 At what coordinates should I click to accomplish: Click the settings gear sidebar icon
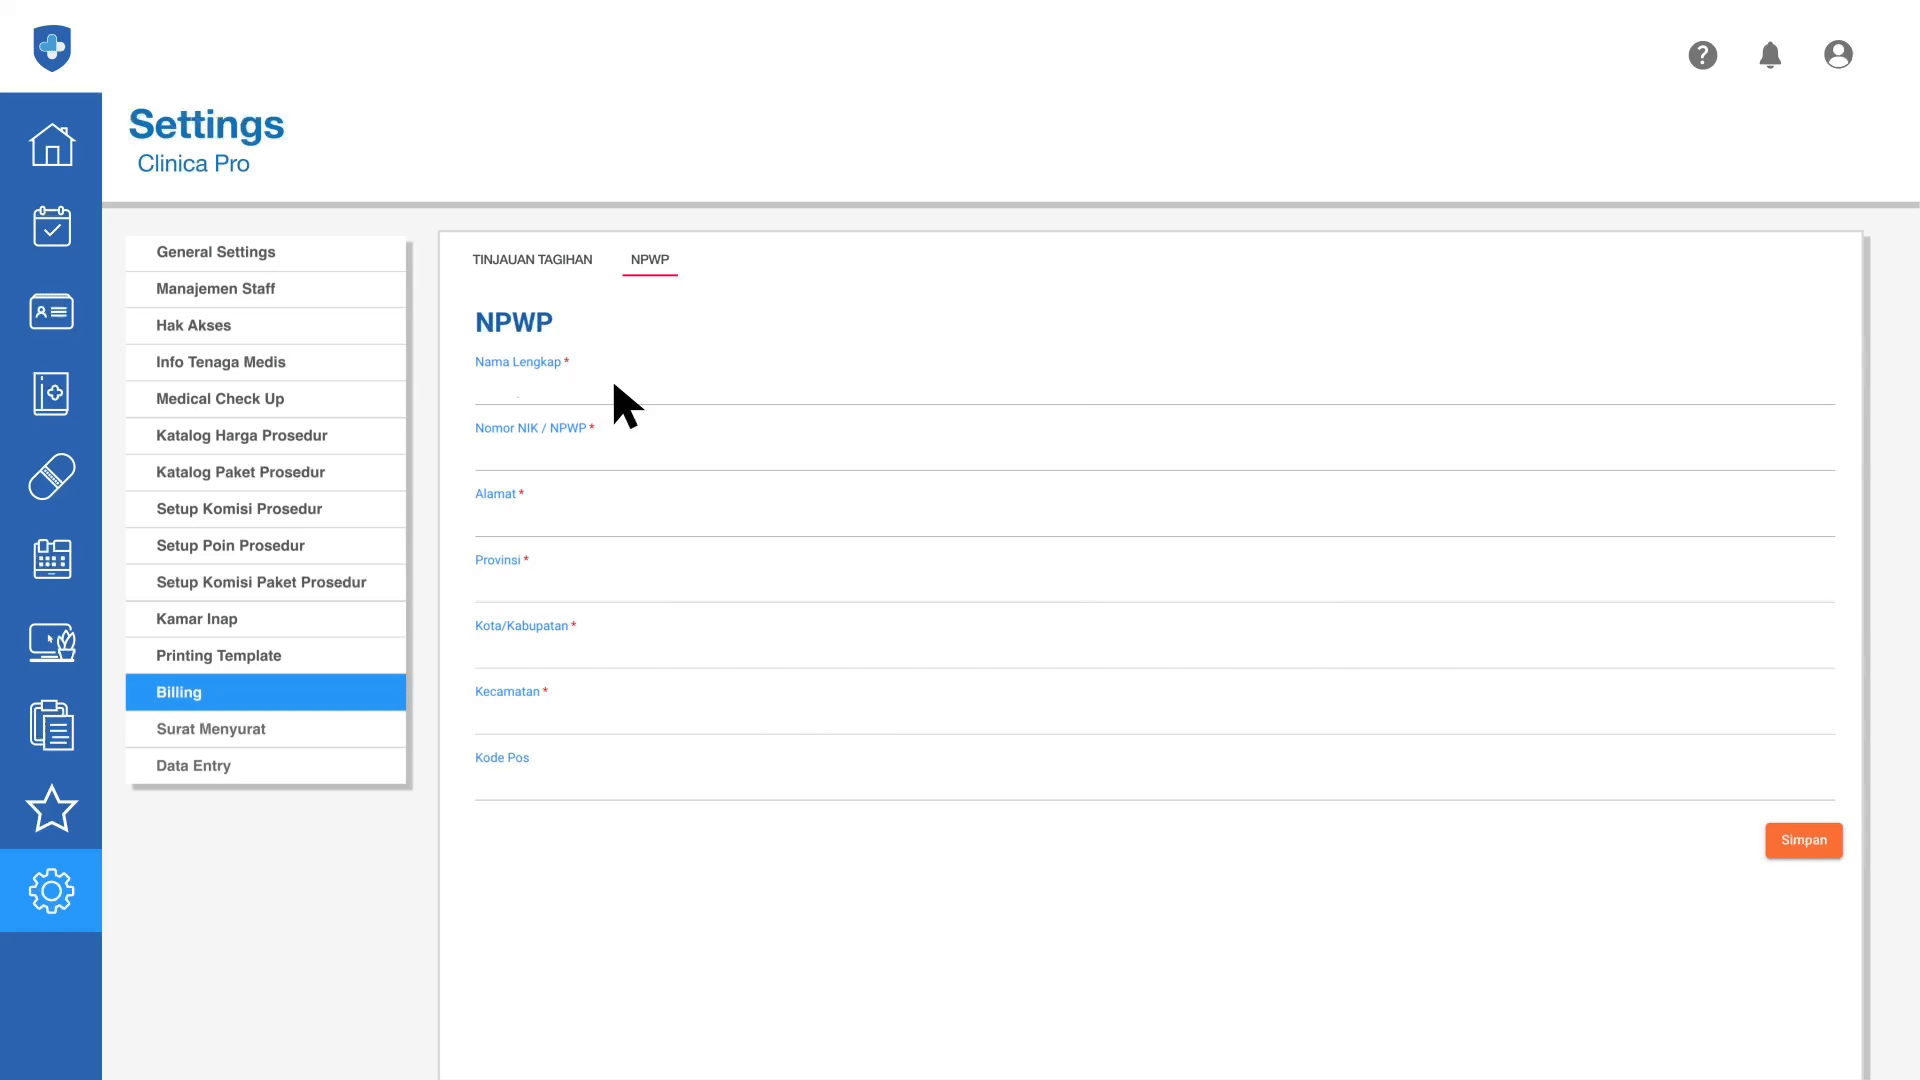point(51,890)
